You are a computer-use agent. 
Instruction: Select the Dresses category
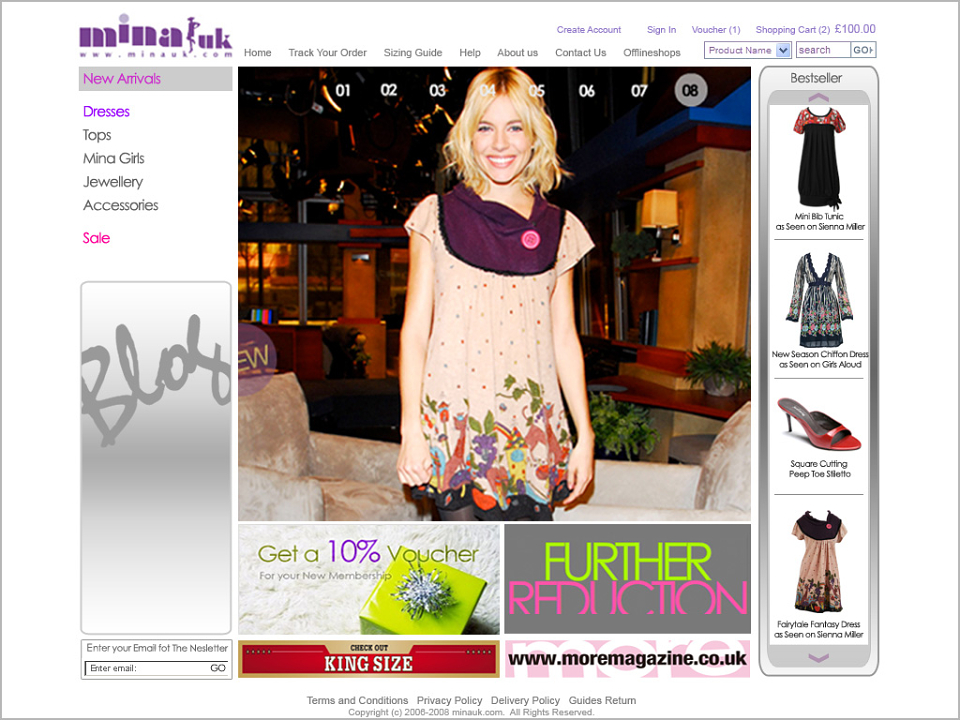(x=107, y=111)
